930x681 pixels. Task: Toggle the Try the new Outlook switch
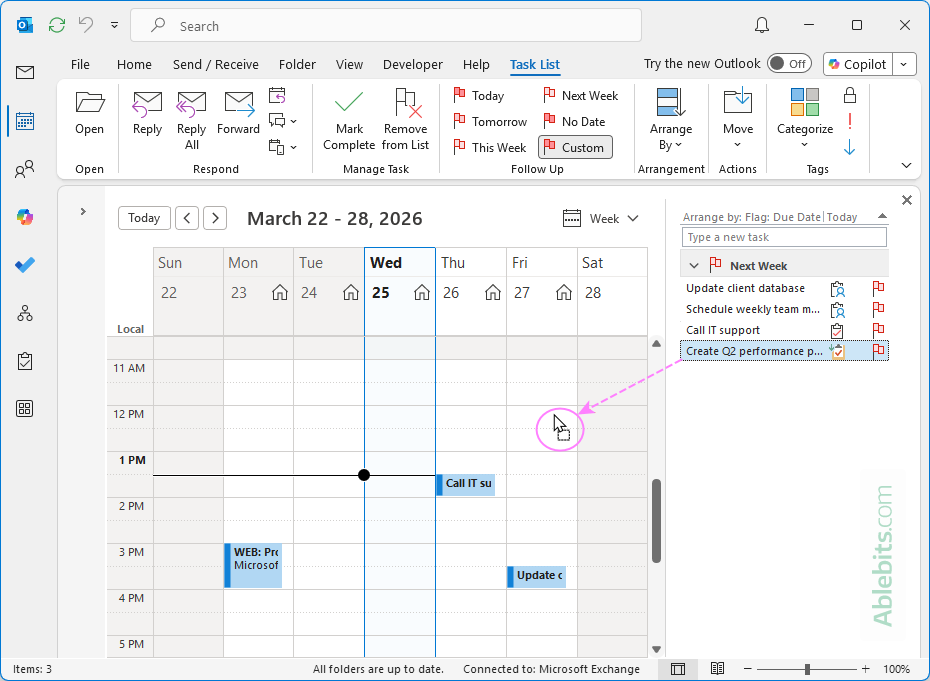[x=789, y=64]
